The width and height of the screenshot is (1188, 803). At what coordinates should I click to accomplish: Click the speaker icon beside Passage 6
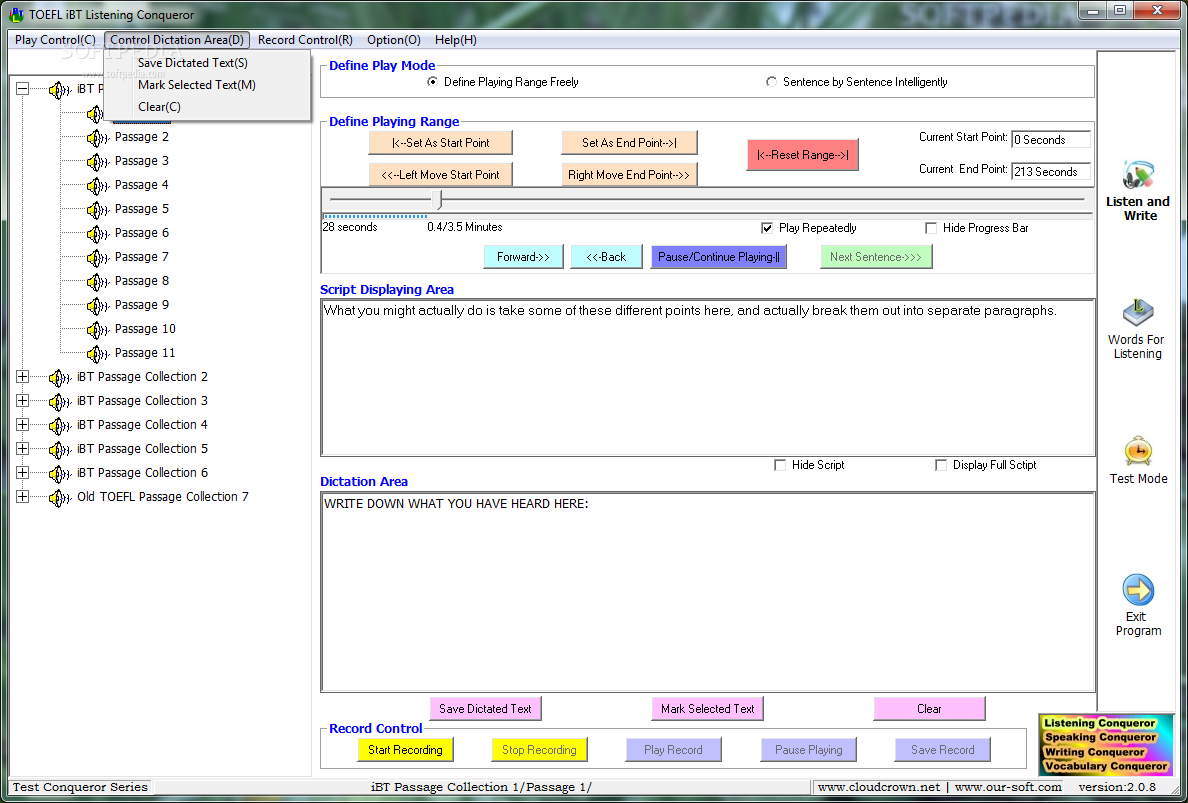point(98,233)
